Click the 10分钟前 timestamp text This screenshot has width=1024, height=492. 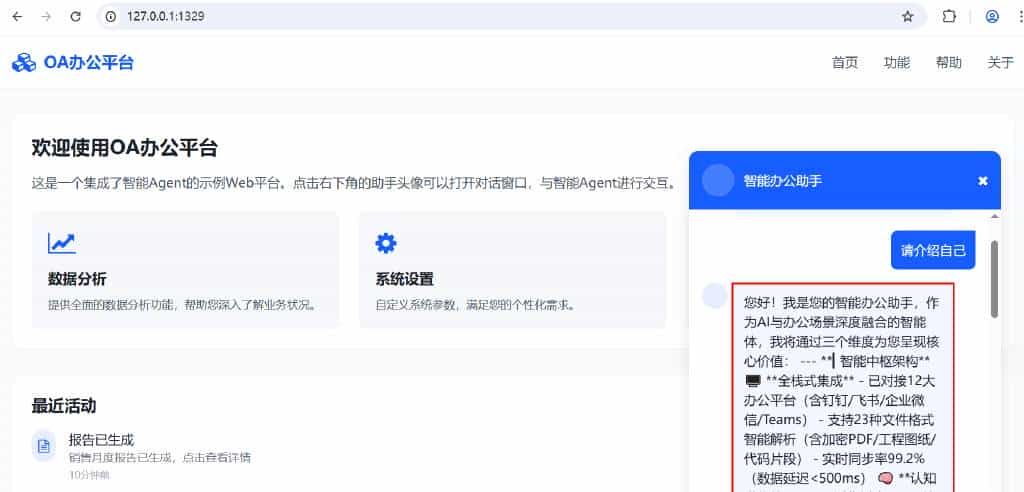coord(89,475)
